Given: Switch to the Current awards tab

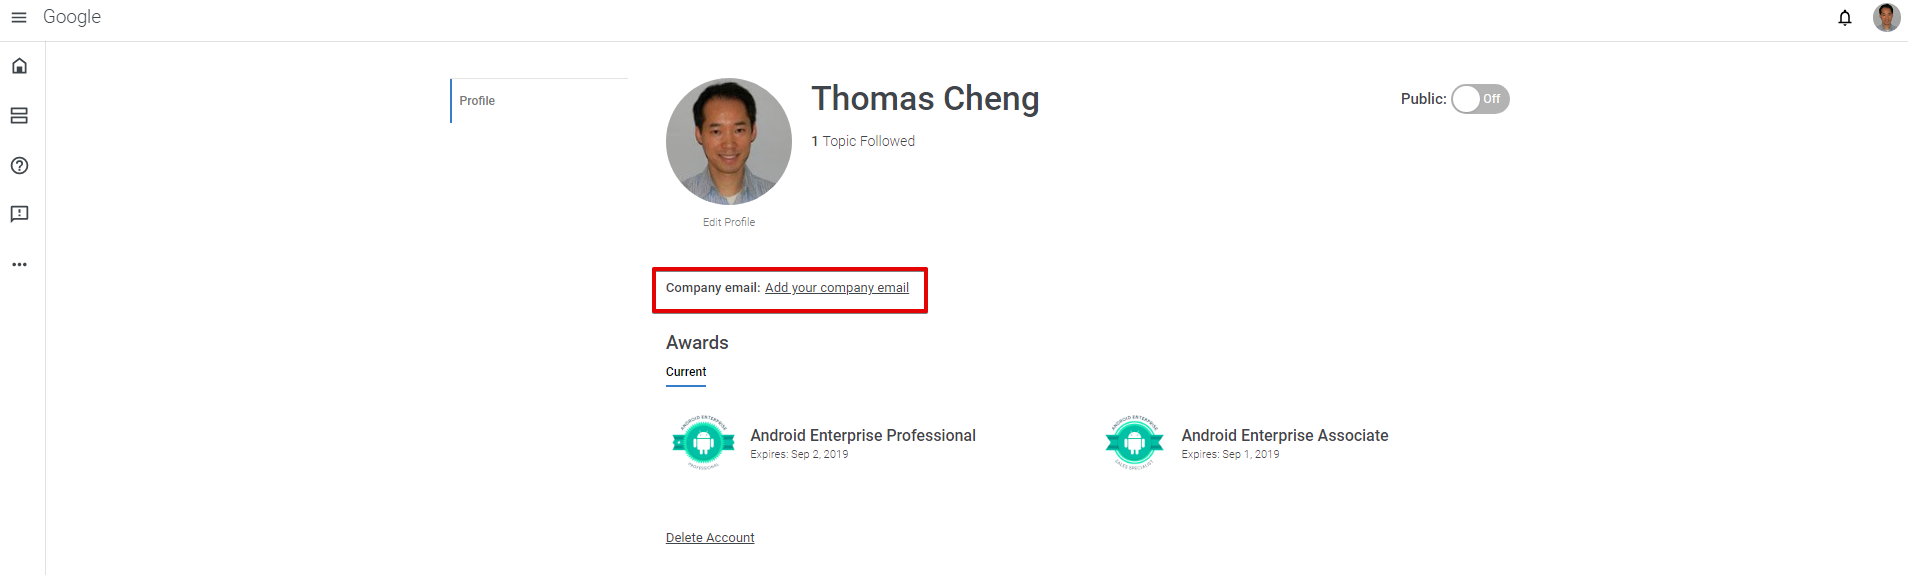Looking at the screenshot, I should click(686, 372).
